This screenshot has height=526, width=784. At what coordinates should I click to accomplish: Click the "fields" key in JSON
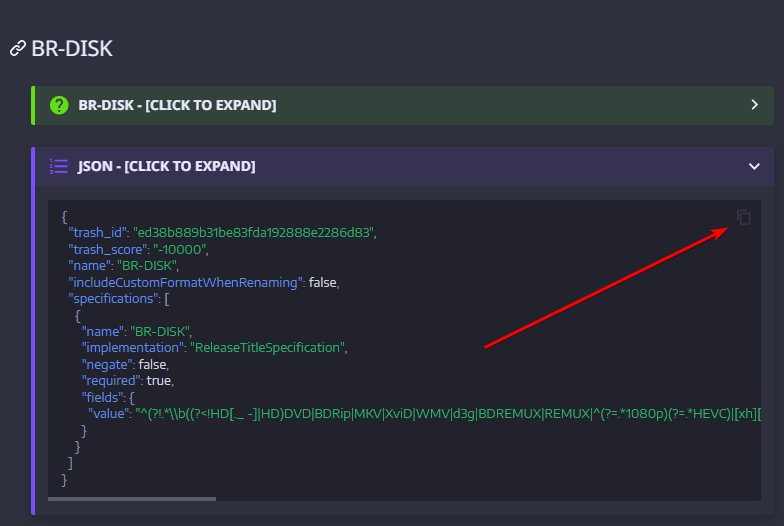coord(102,397)
